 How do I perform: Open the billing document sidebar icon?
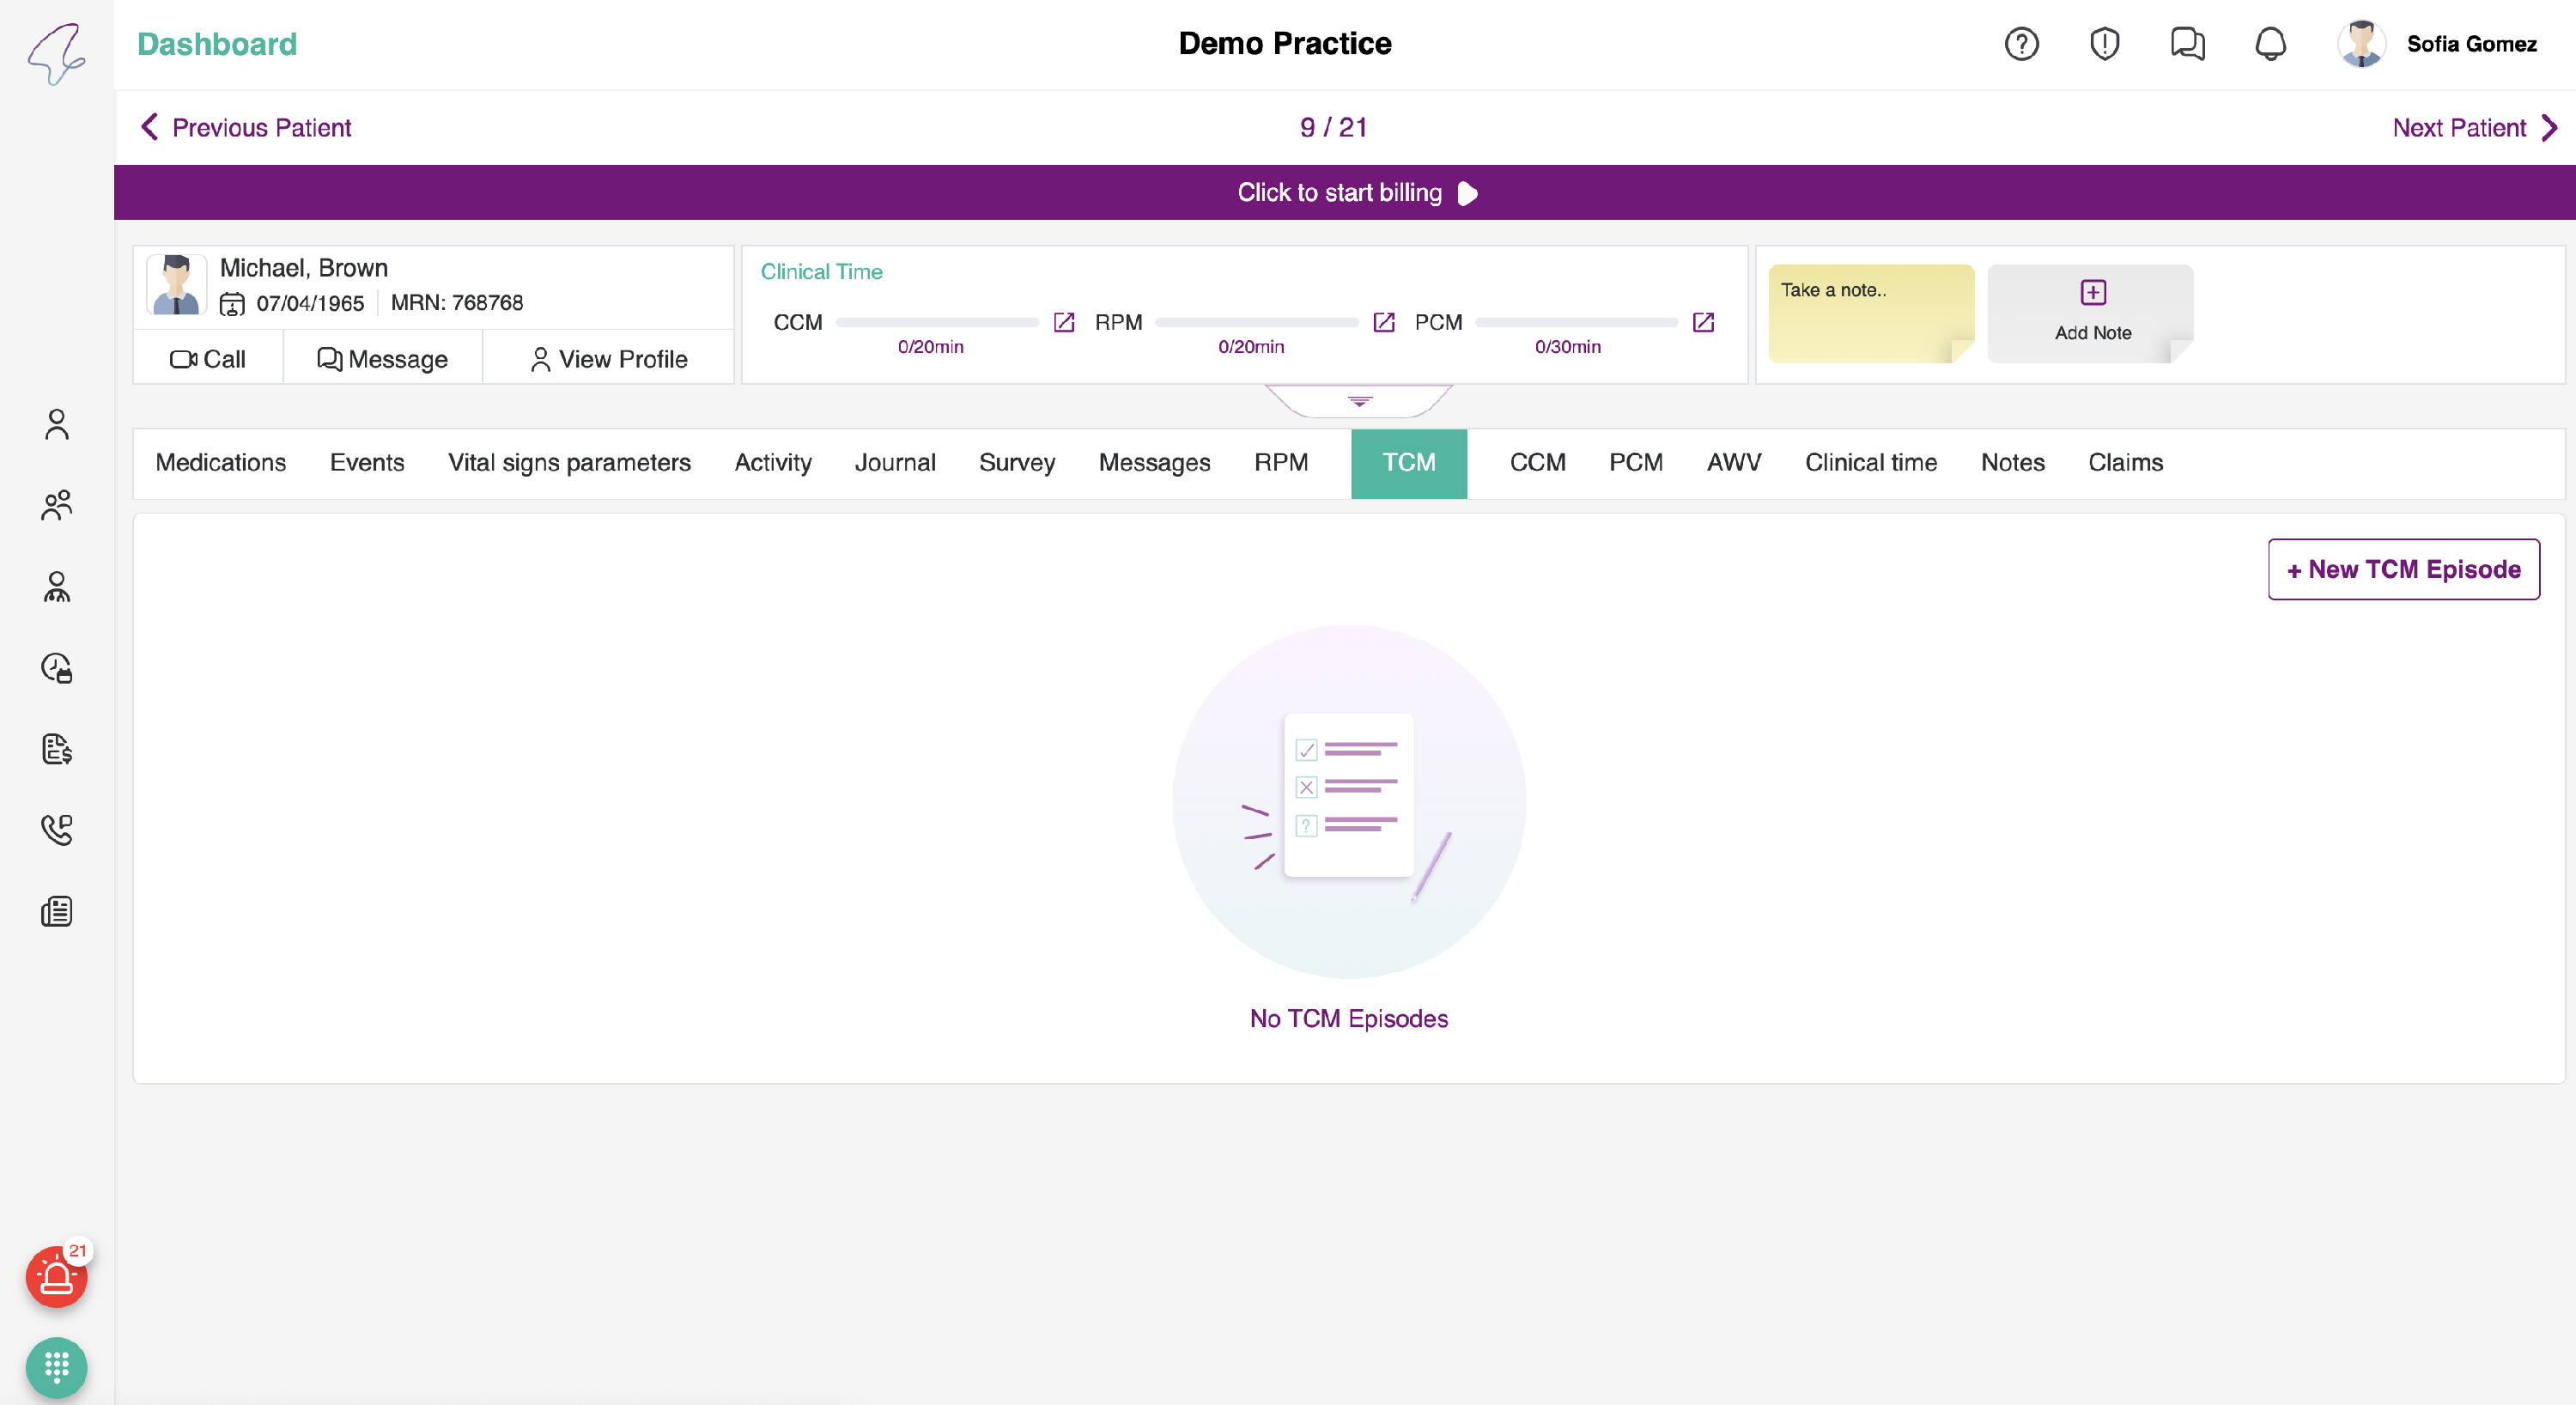point(56,749)
